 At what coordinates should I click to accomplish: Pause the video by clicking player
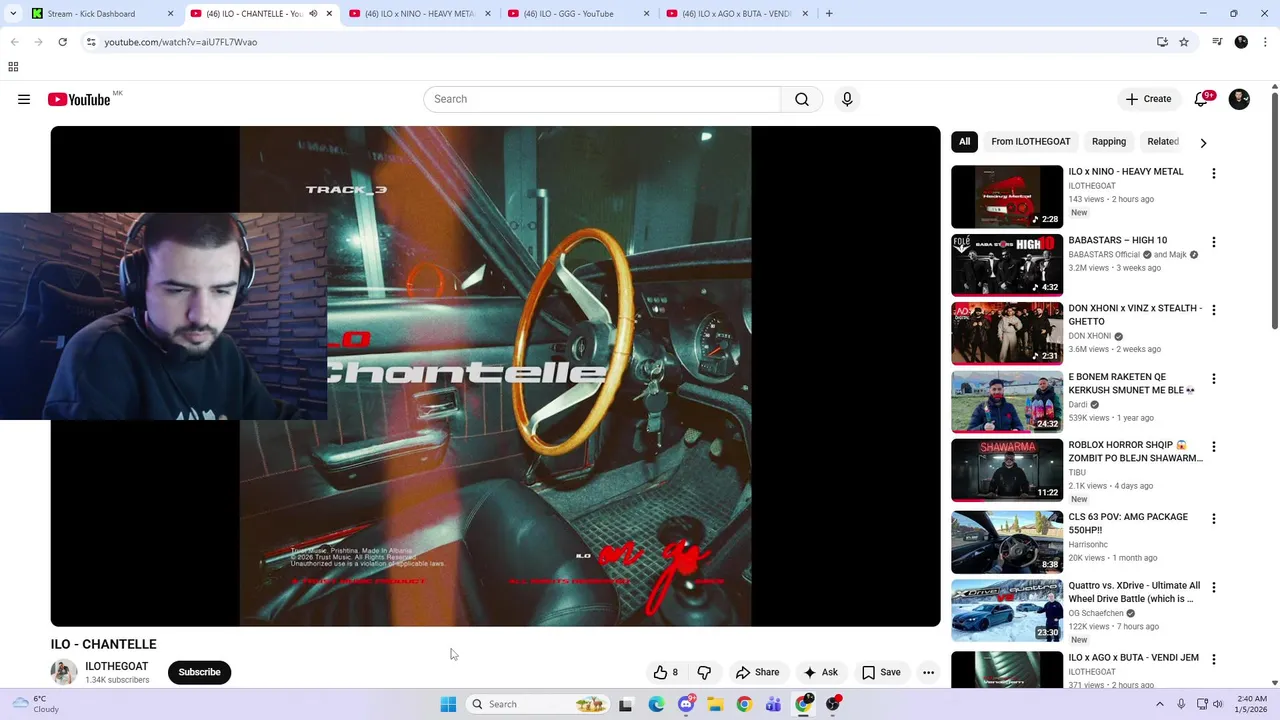tap(495, 376)
